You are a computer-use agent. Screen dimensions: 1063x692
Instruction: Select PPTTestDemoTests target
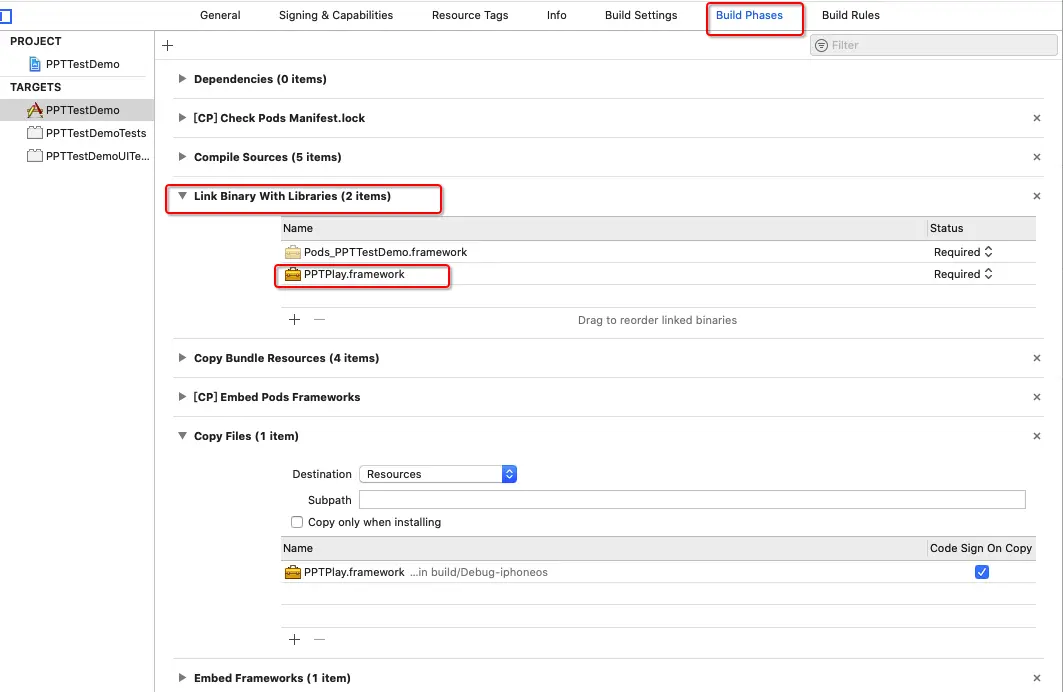pos(96,133)
